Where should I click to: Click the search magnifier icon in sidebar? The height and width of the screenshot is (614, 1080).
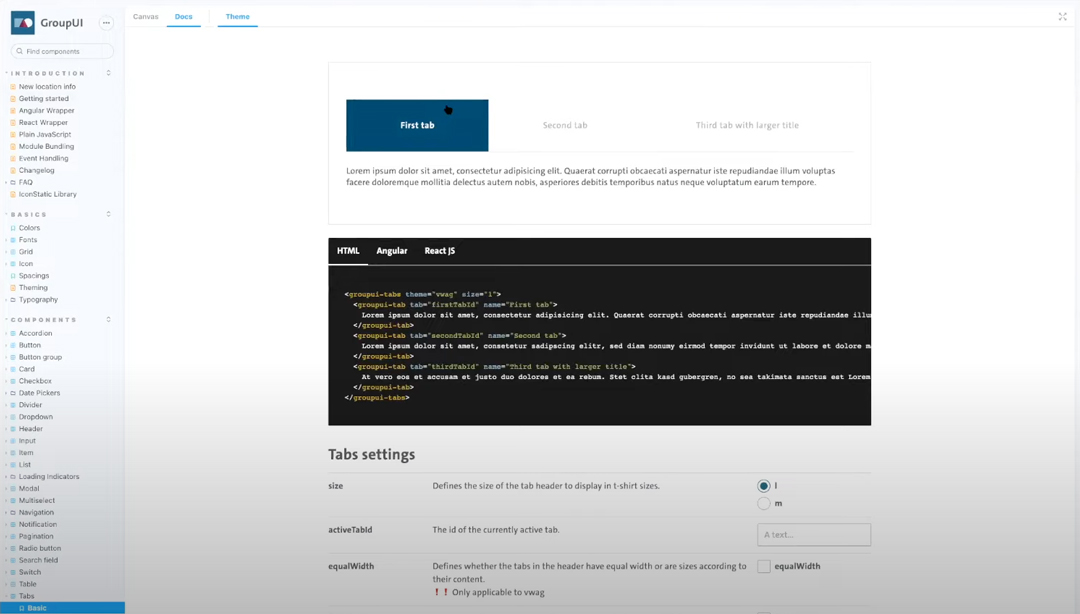point(19,51)
